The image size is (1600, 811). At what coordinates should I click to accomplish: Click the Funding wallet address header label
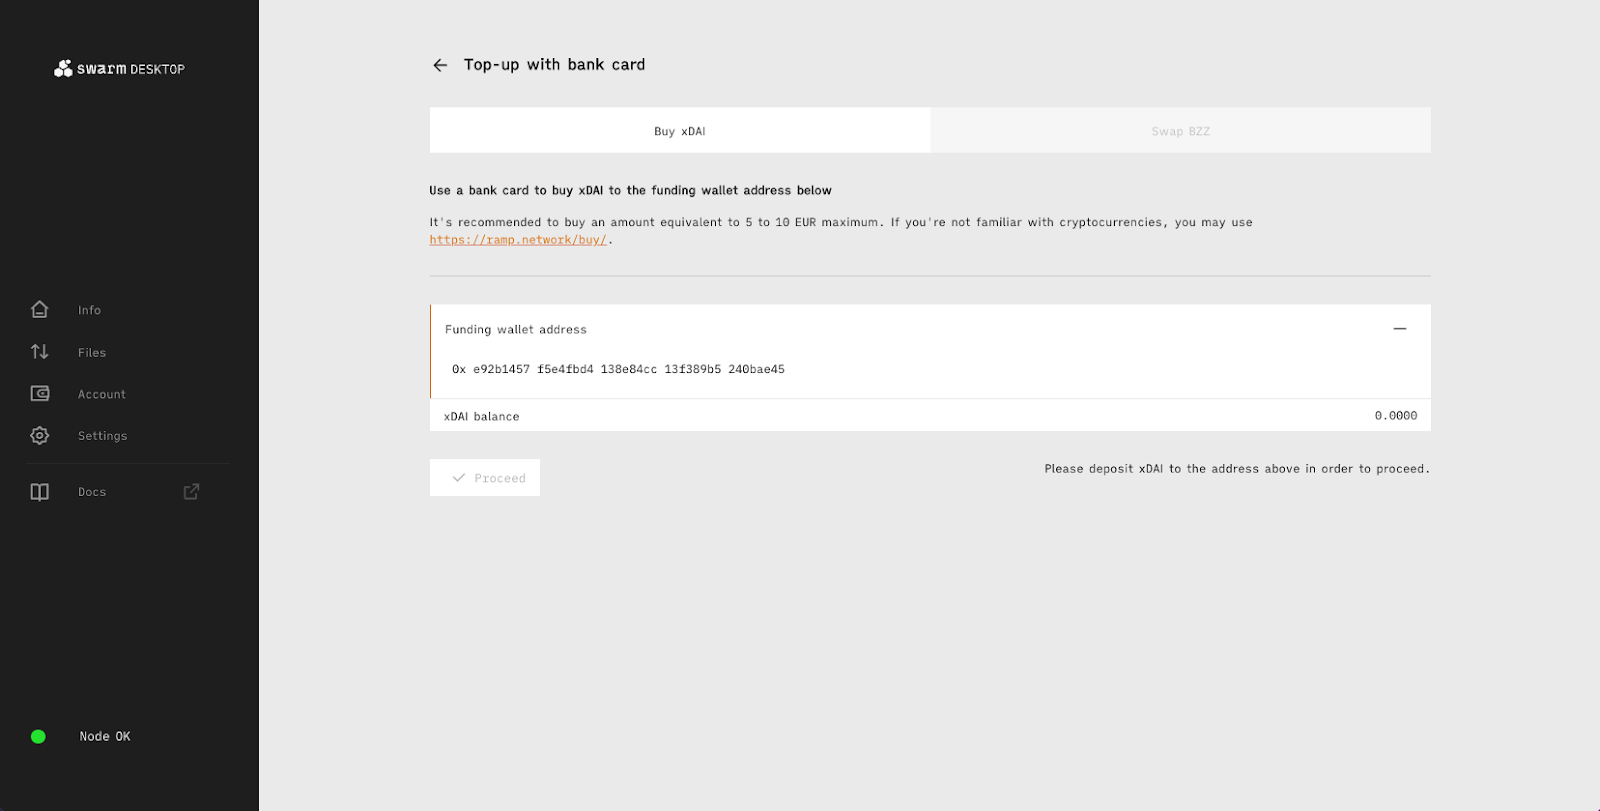pos(516,330)
